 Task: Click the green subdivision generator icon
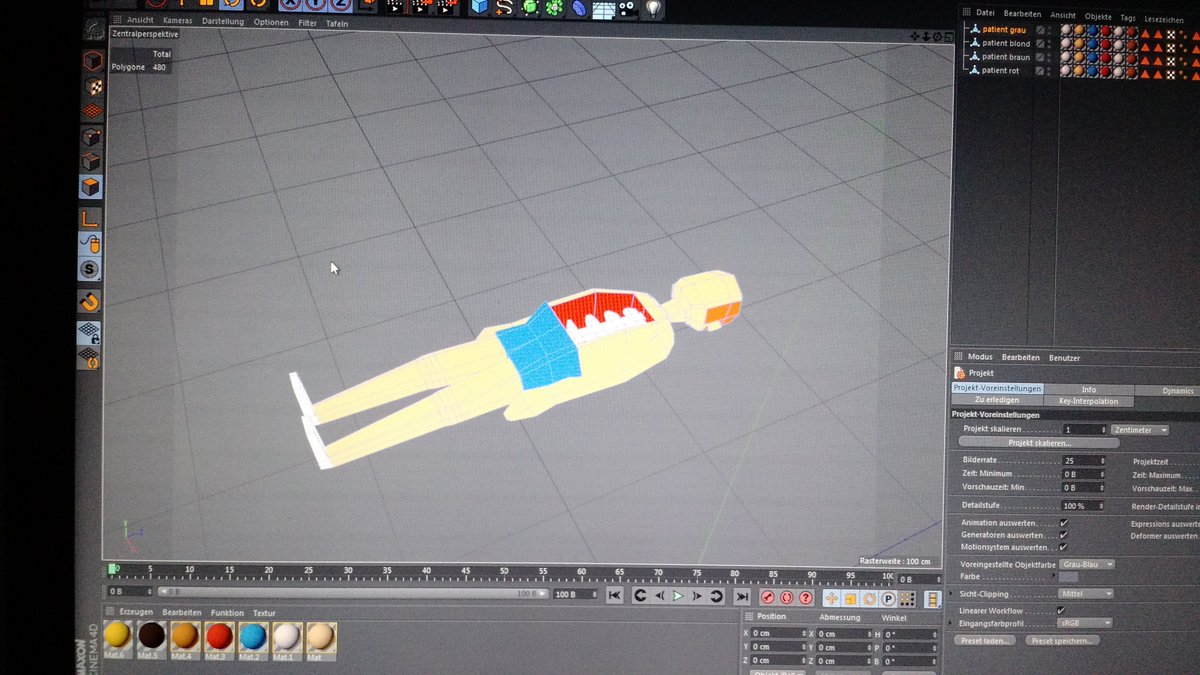coord(530,8)
